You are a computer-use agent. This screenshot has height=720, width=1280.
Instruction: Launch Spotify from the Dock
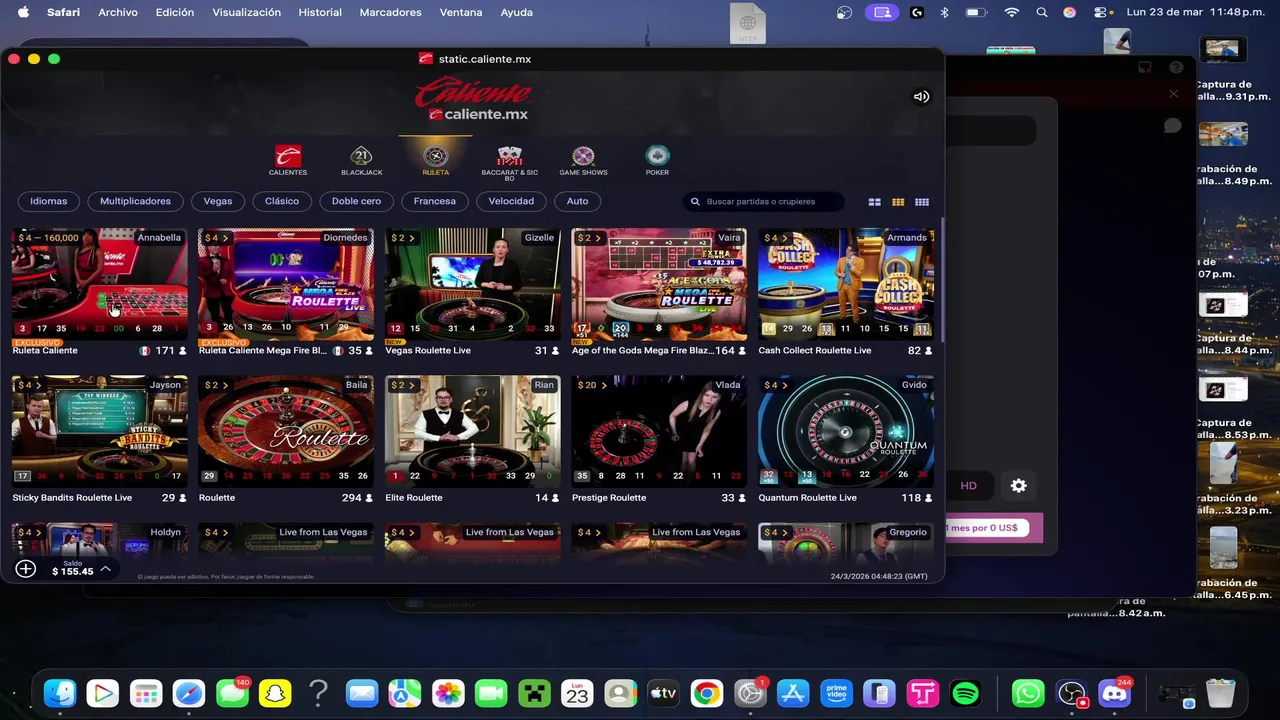[965, 693]
